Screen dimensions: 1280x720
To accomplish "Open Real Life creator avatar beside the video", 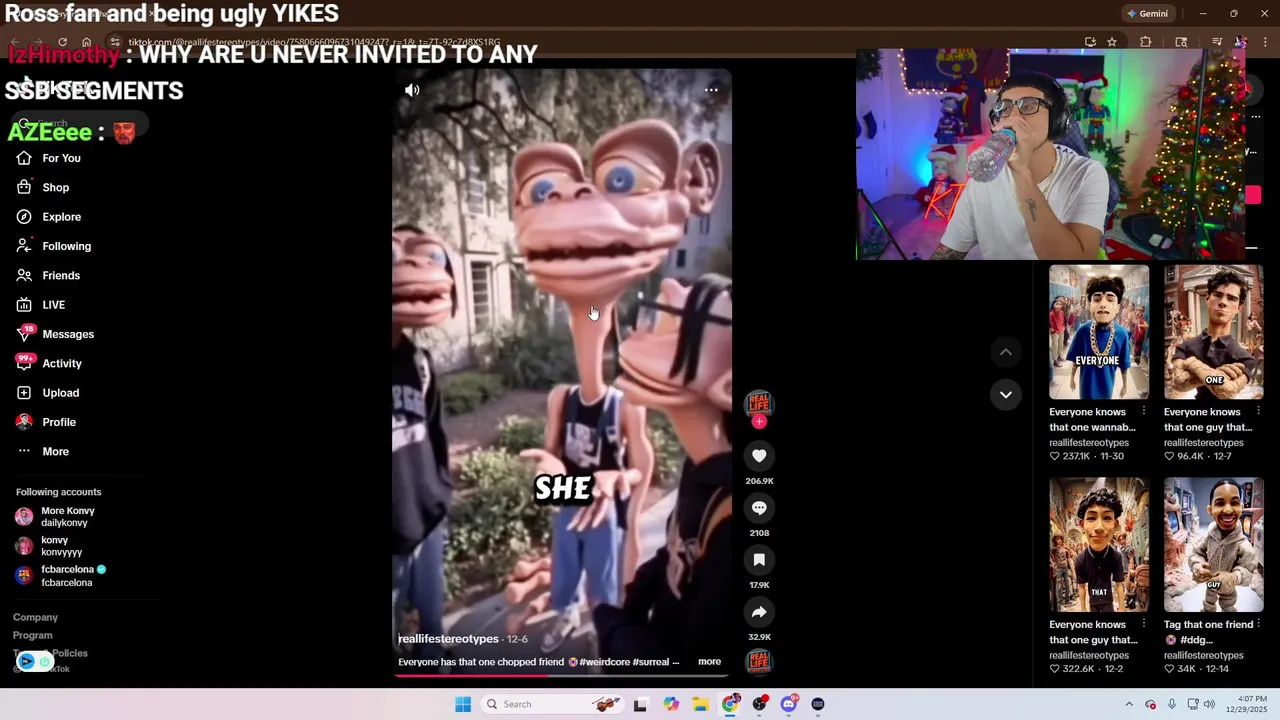I will 759,403.
